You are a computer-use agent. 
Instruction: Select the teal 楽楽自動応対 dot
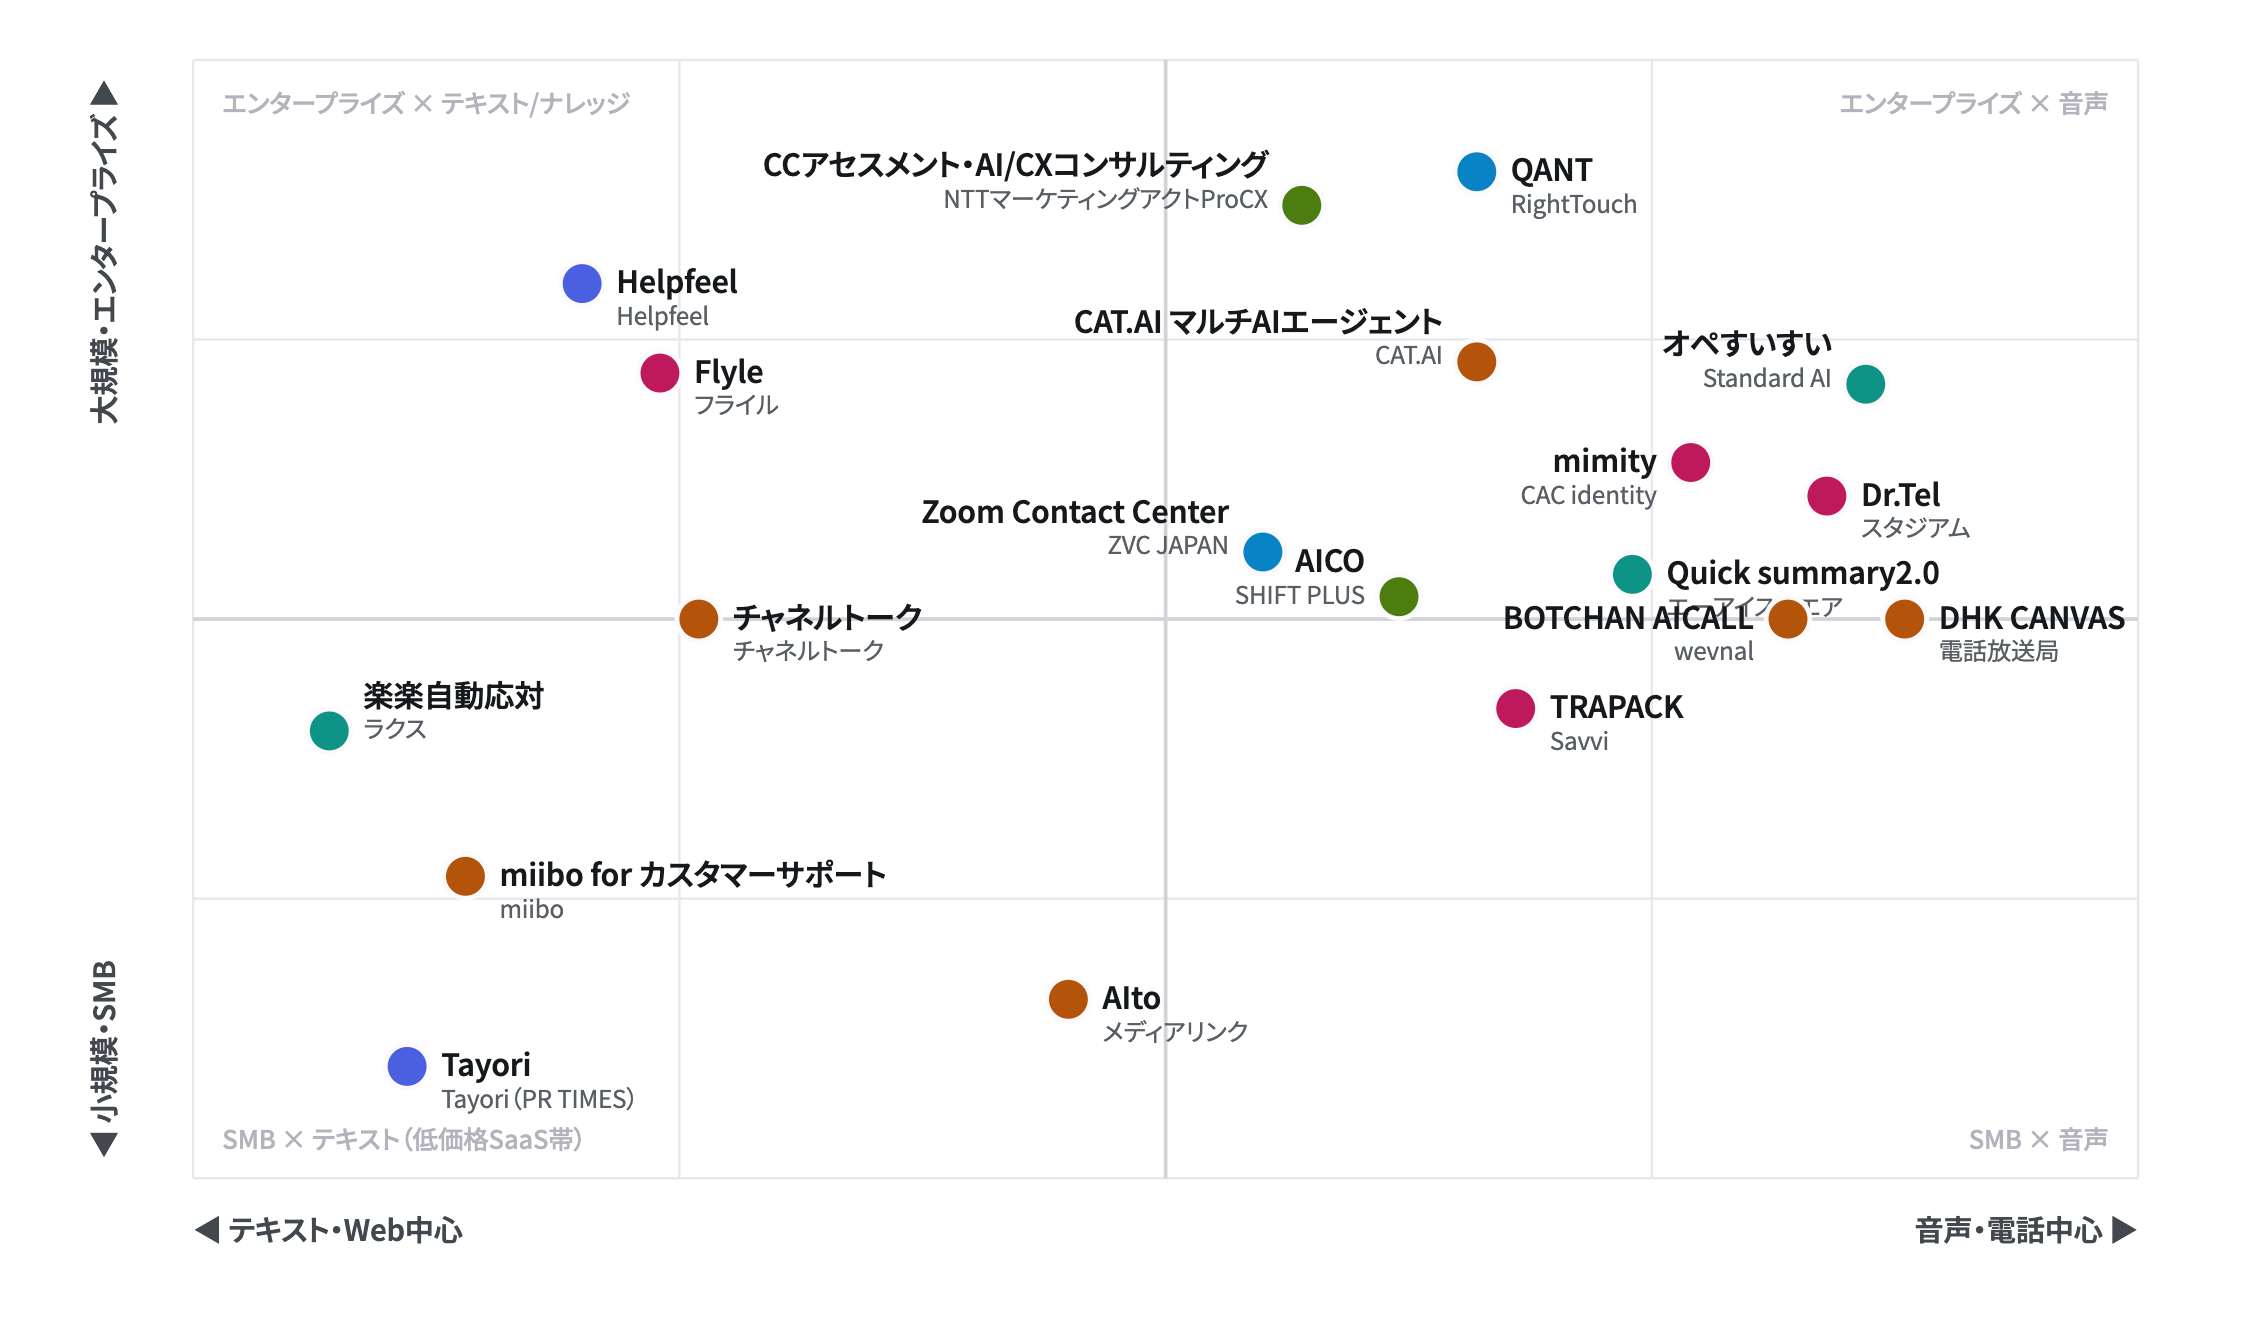coord(329,731)
